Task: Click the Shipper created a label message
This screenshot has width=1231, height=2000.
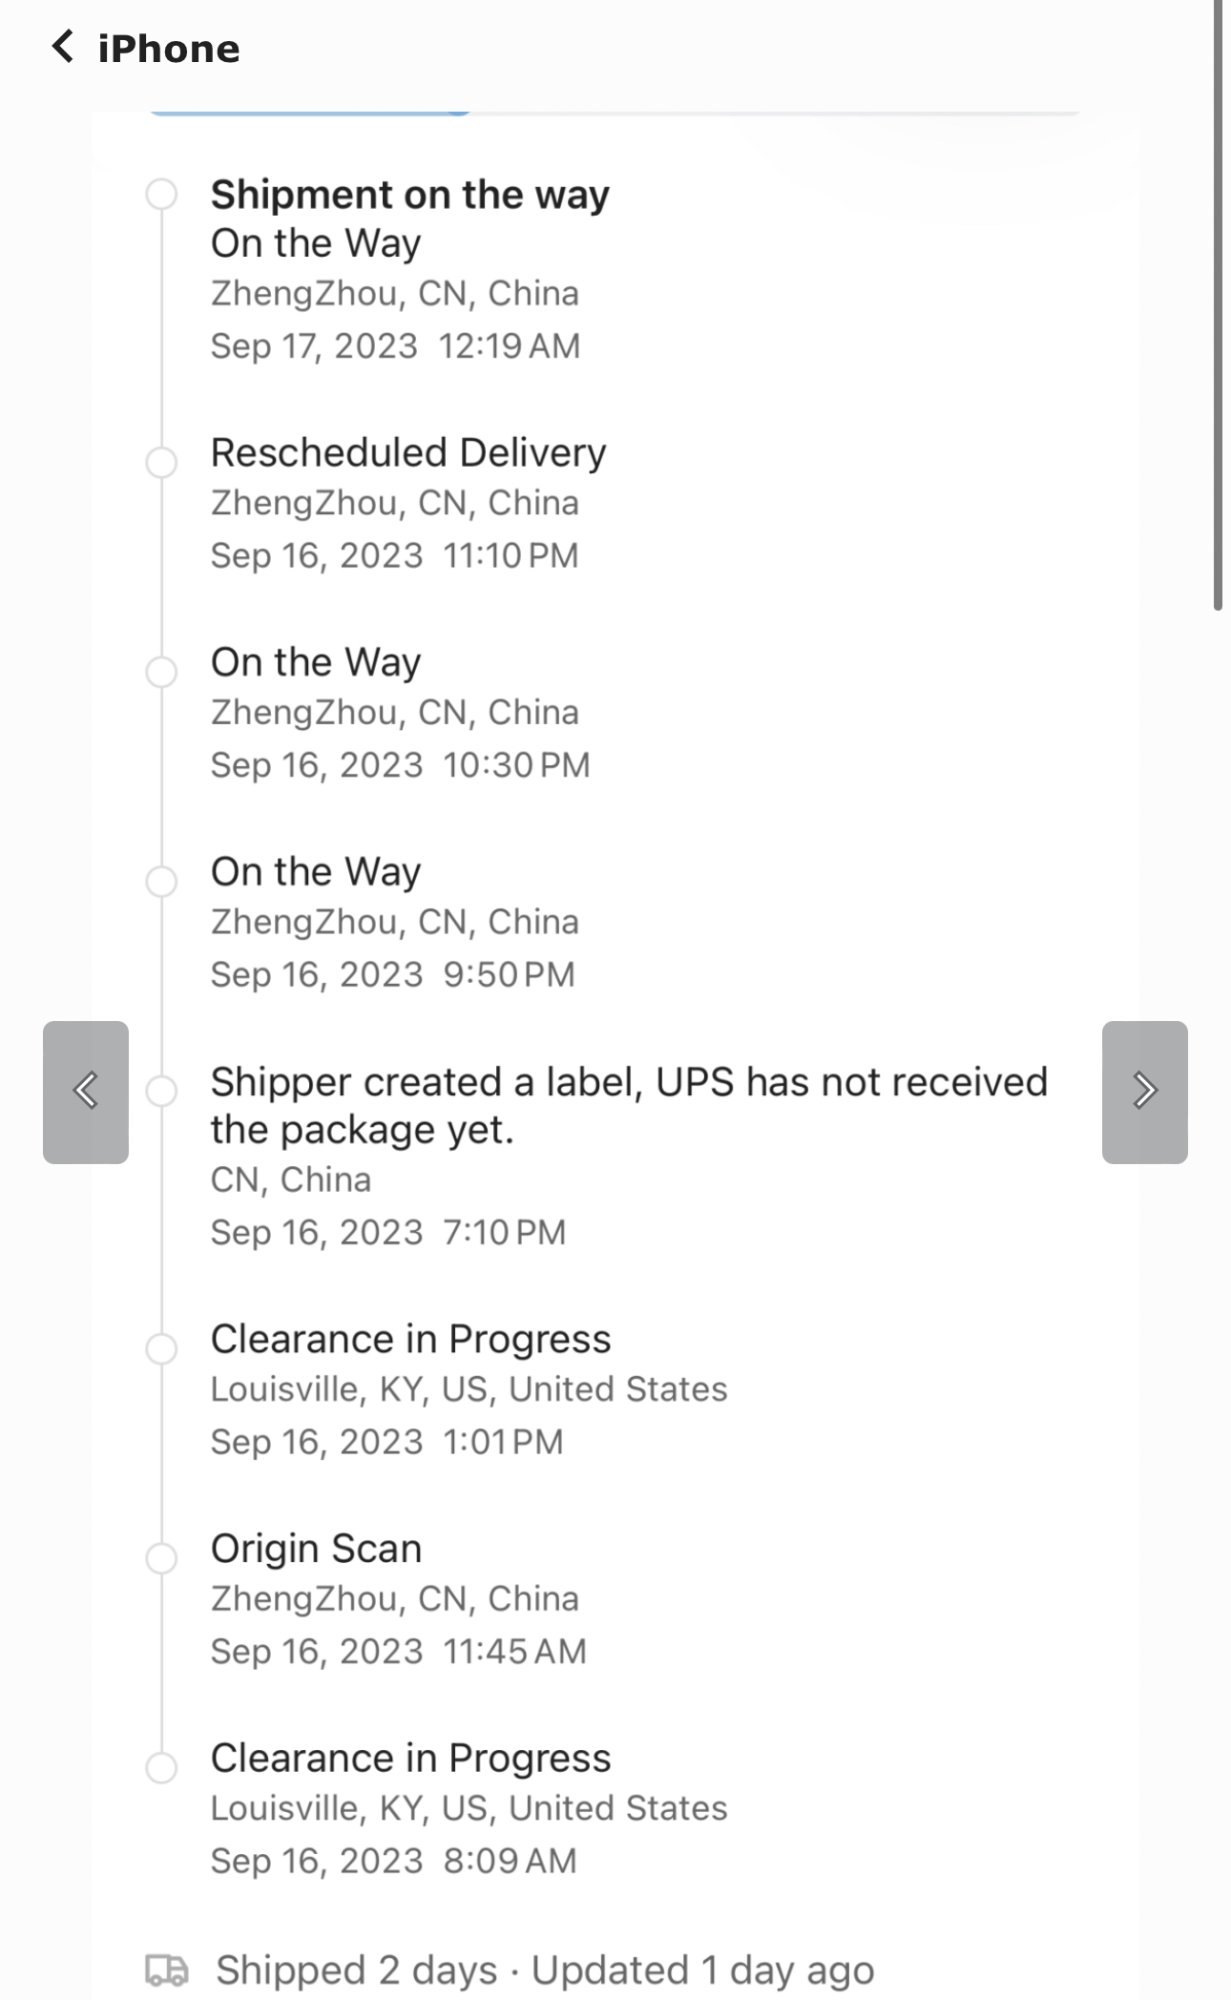Action: click(x=628, y=1105)
